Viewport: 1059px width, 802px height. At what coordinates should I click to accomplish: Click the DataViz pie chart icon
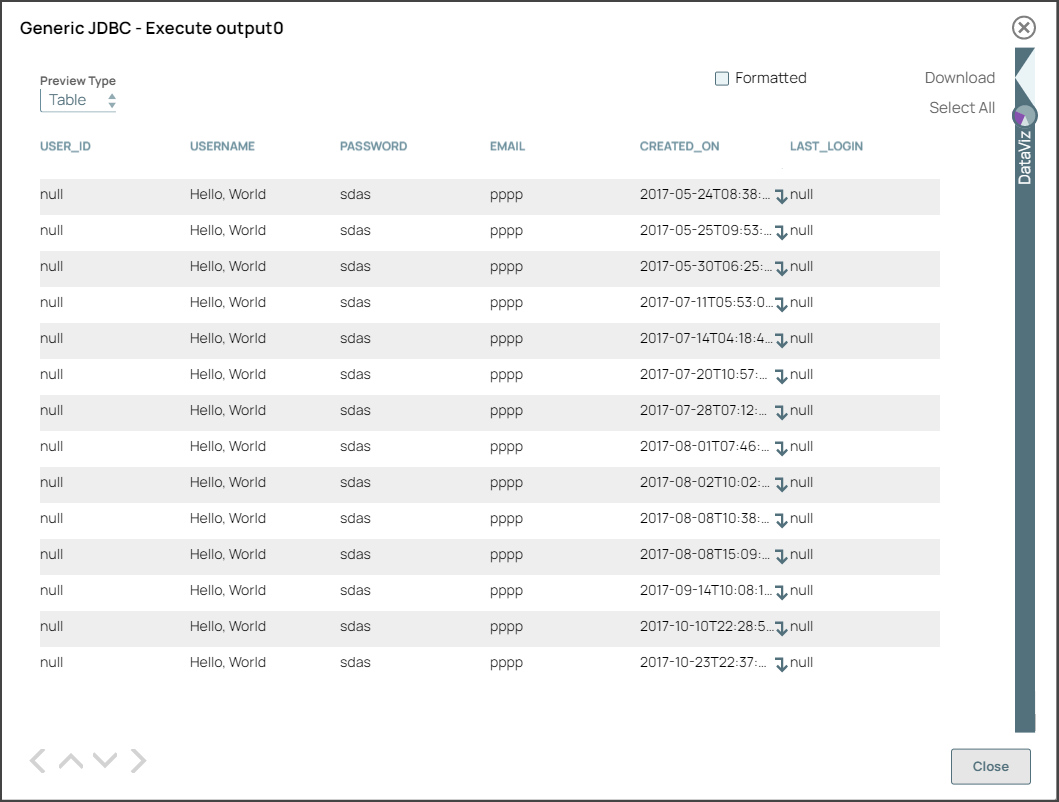[1024, 115]
